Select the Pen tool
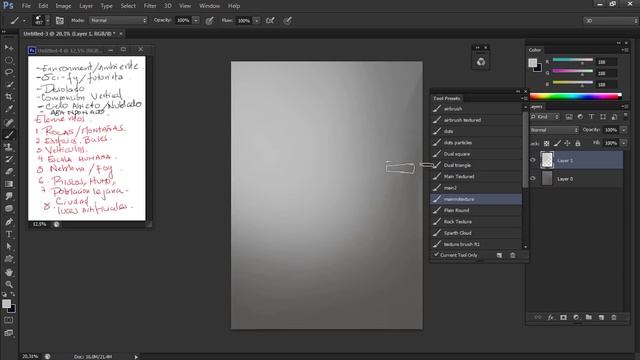The height and width of the screenshot is (360, 640). 9,222
